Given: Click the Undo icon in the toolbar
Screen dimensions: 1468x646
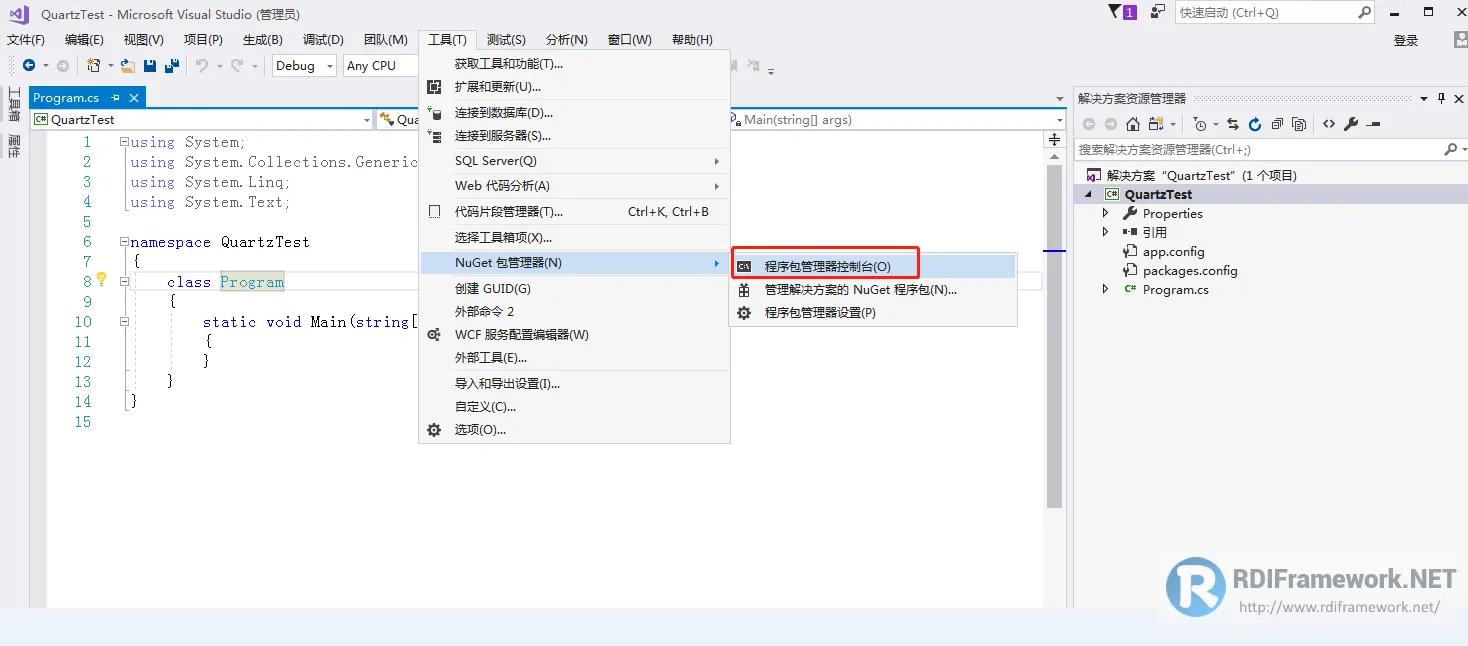Looking at the screenshot, I should click(202, 65).
